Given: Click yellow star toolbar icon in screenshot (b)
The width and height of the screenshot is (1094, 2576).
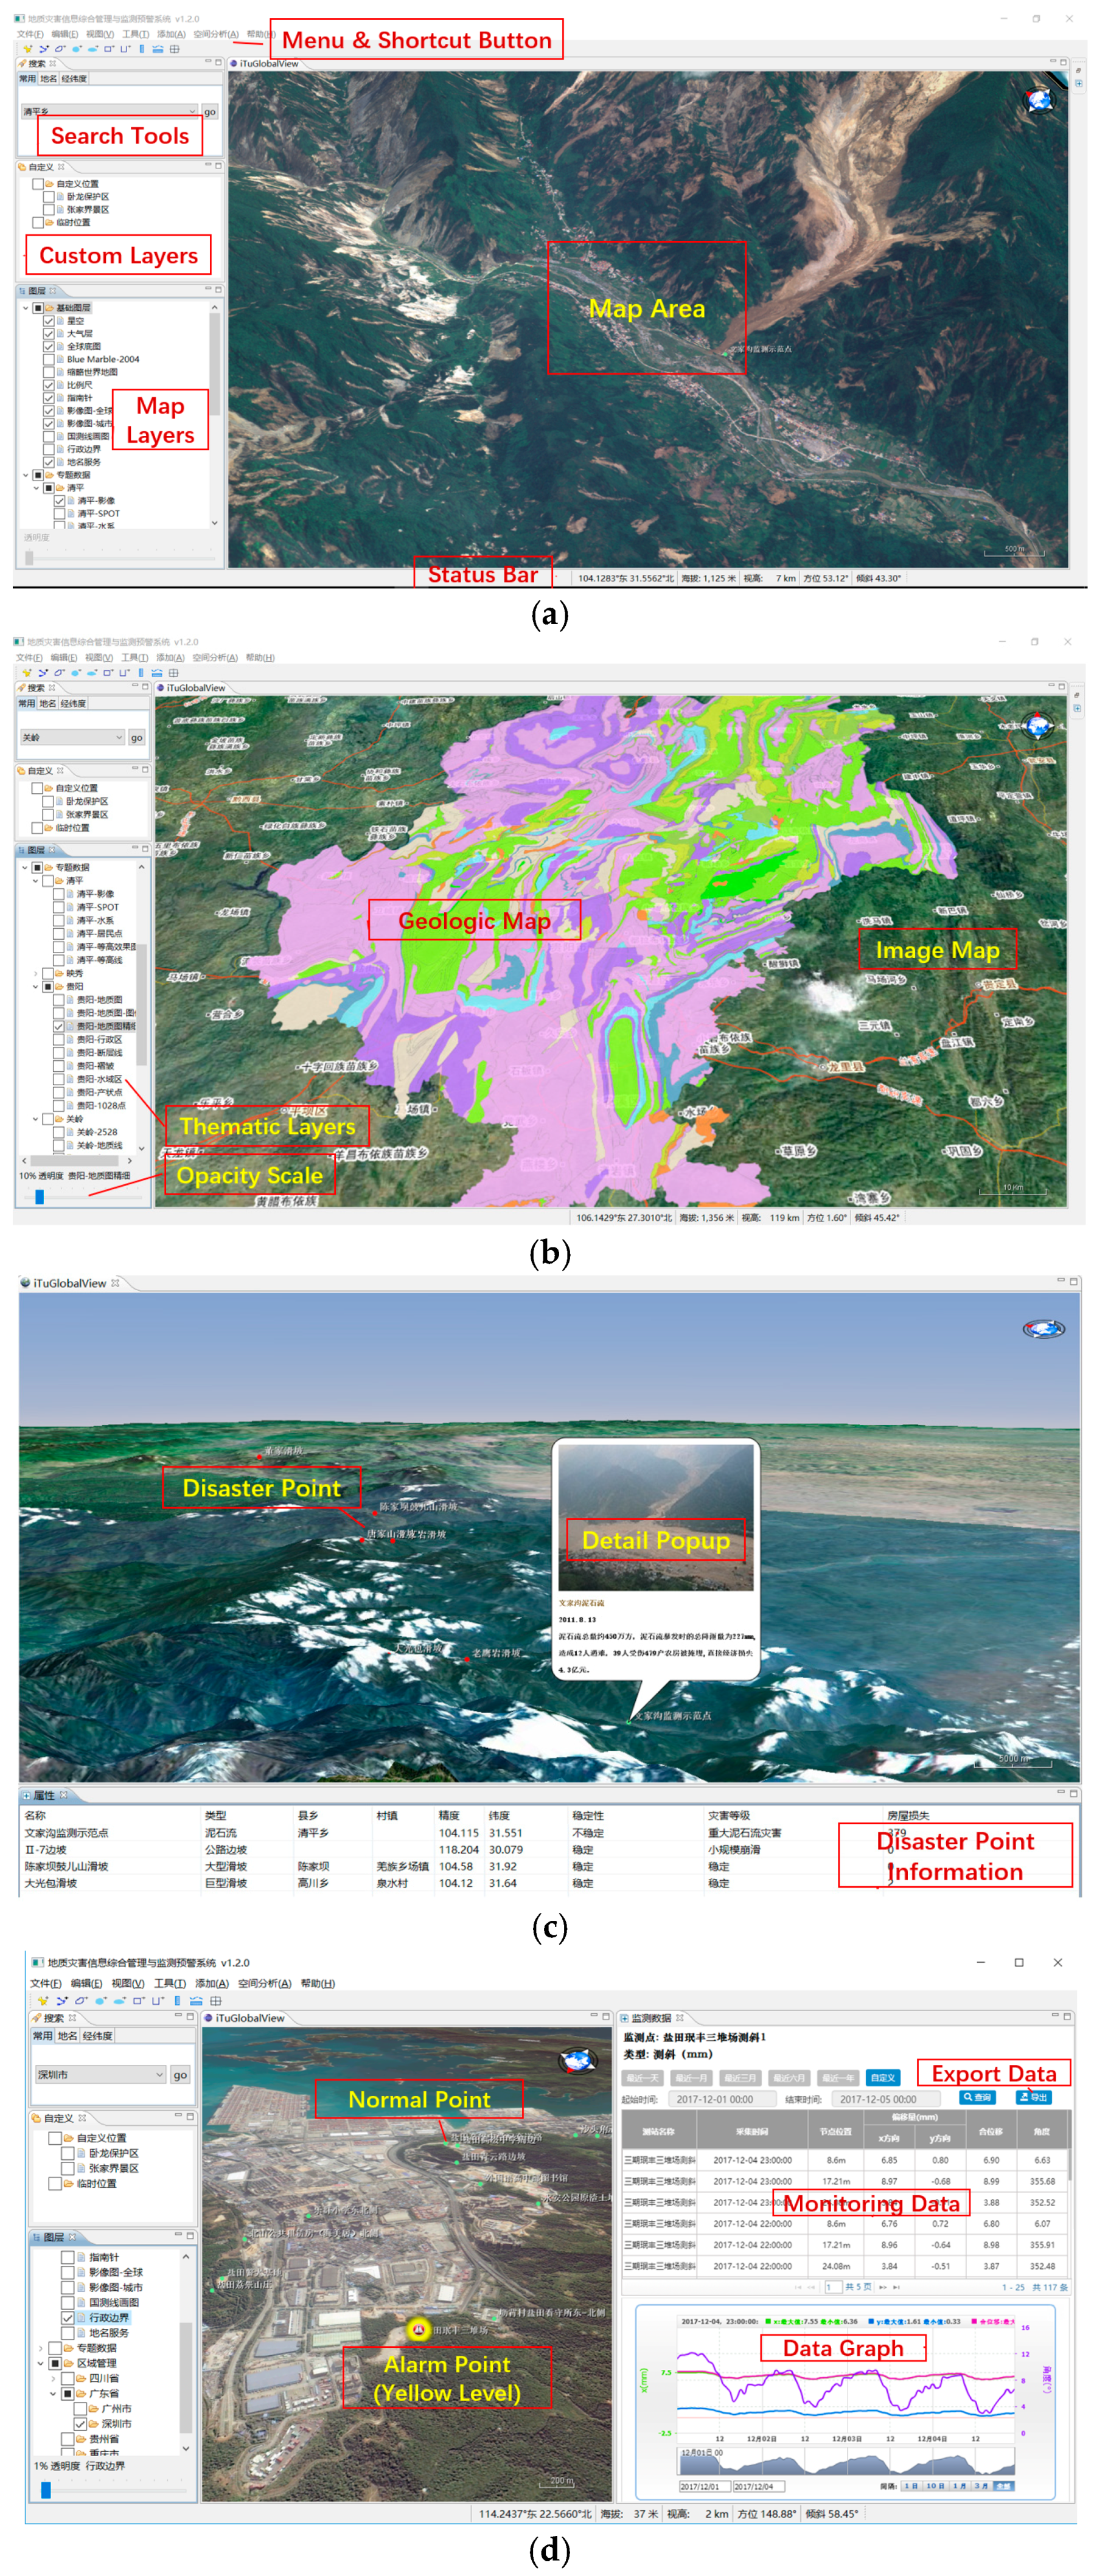Looking at the screenshot, I should [27, 673].
